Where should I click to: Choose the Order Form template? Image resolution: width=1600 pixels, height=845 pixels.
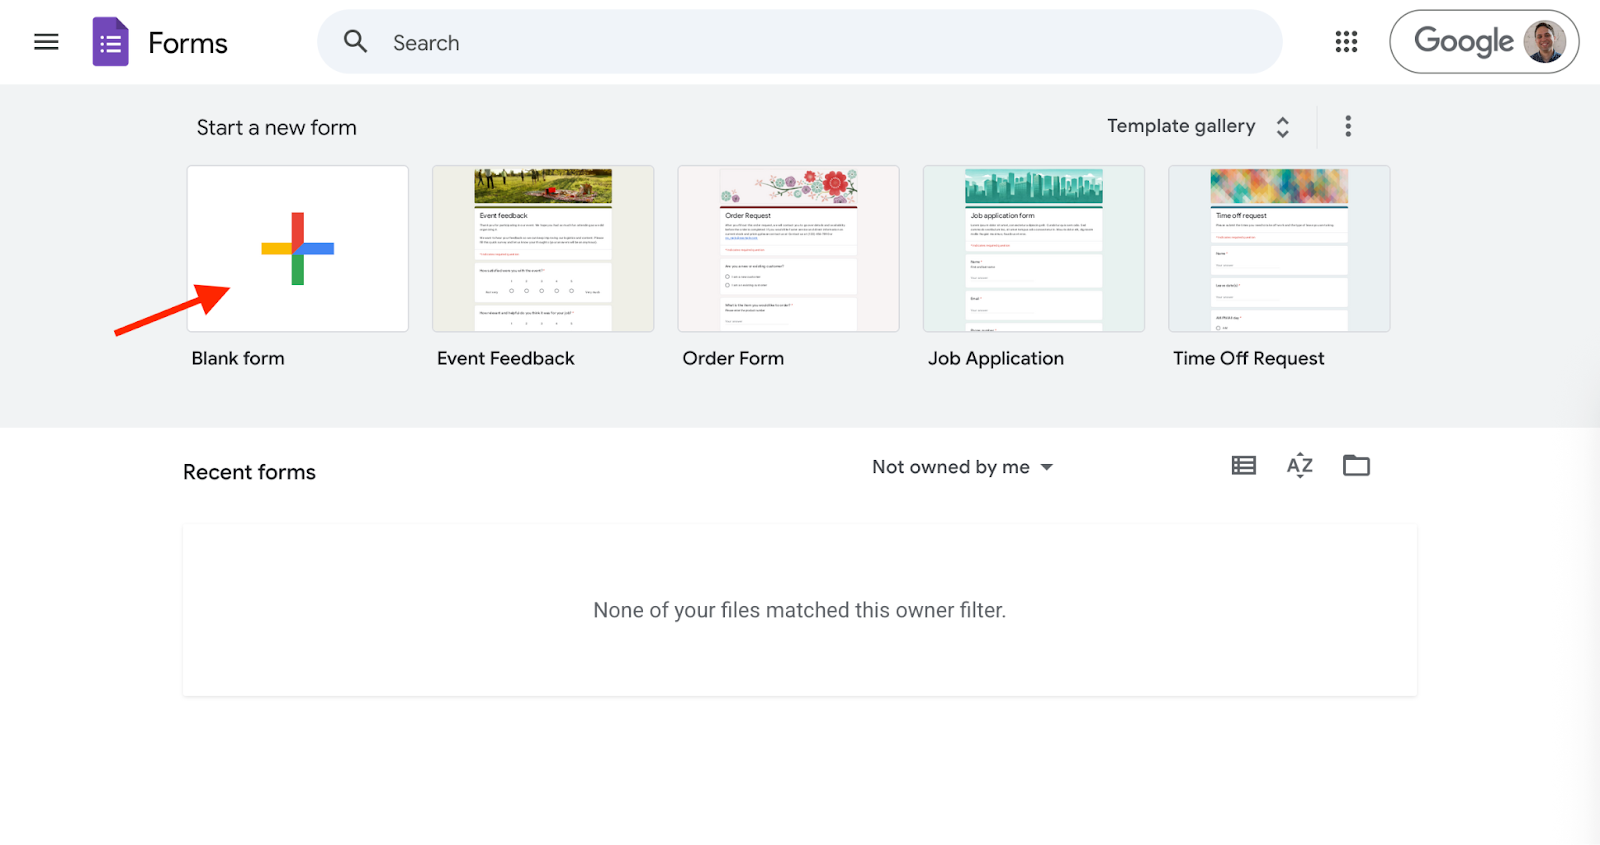point(788,249)
